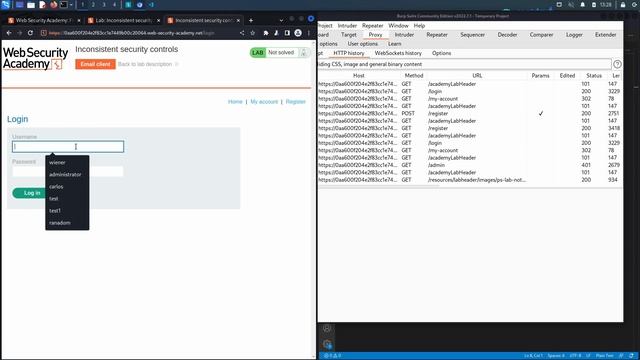The image size is (640, 360).
Task: Open the Proxy 'Options' sub-tab
Action: click(x=442, y=53)
